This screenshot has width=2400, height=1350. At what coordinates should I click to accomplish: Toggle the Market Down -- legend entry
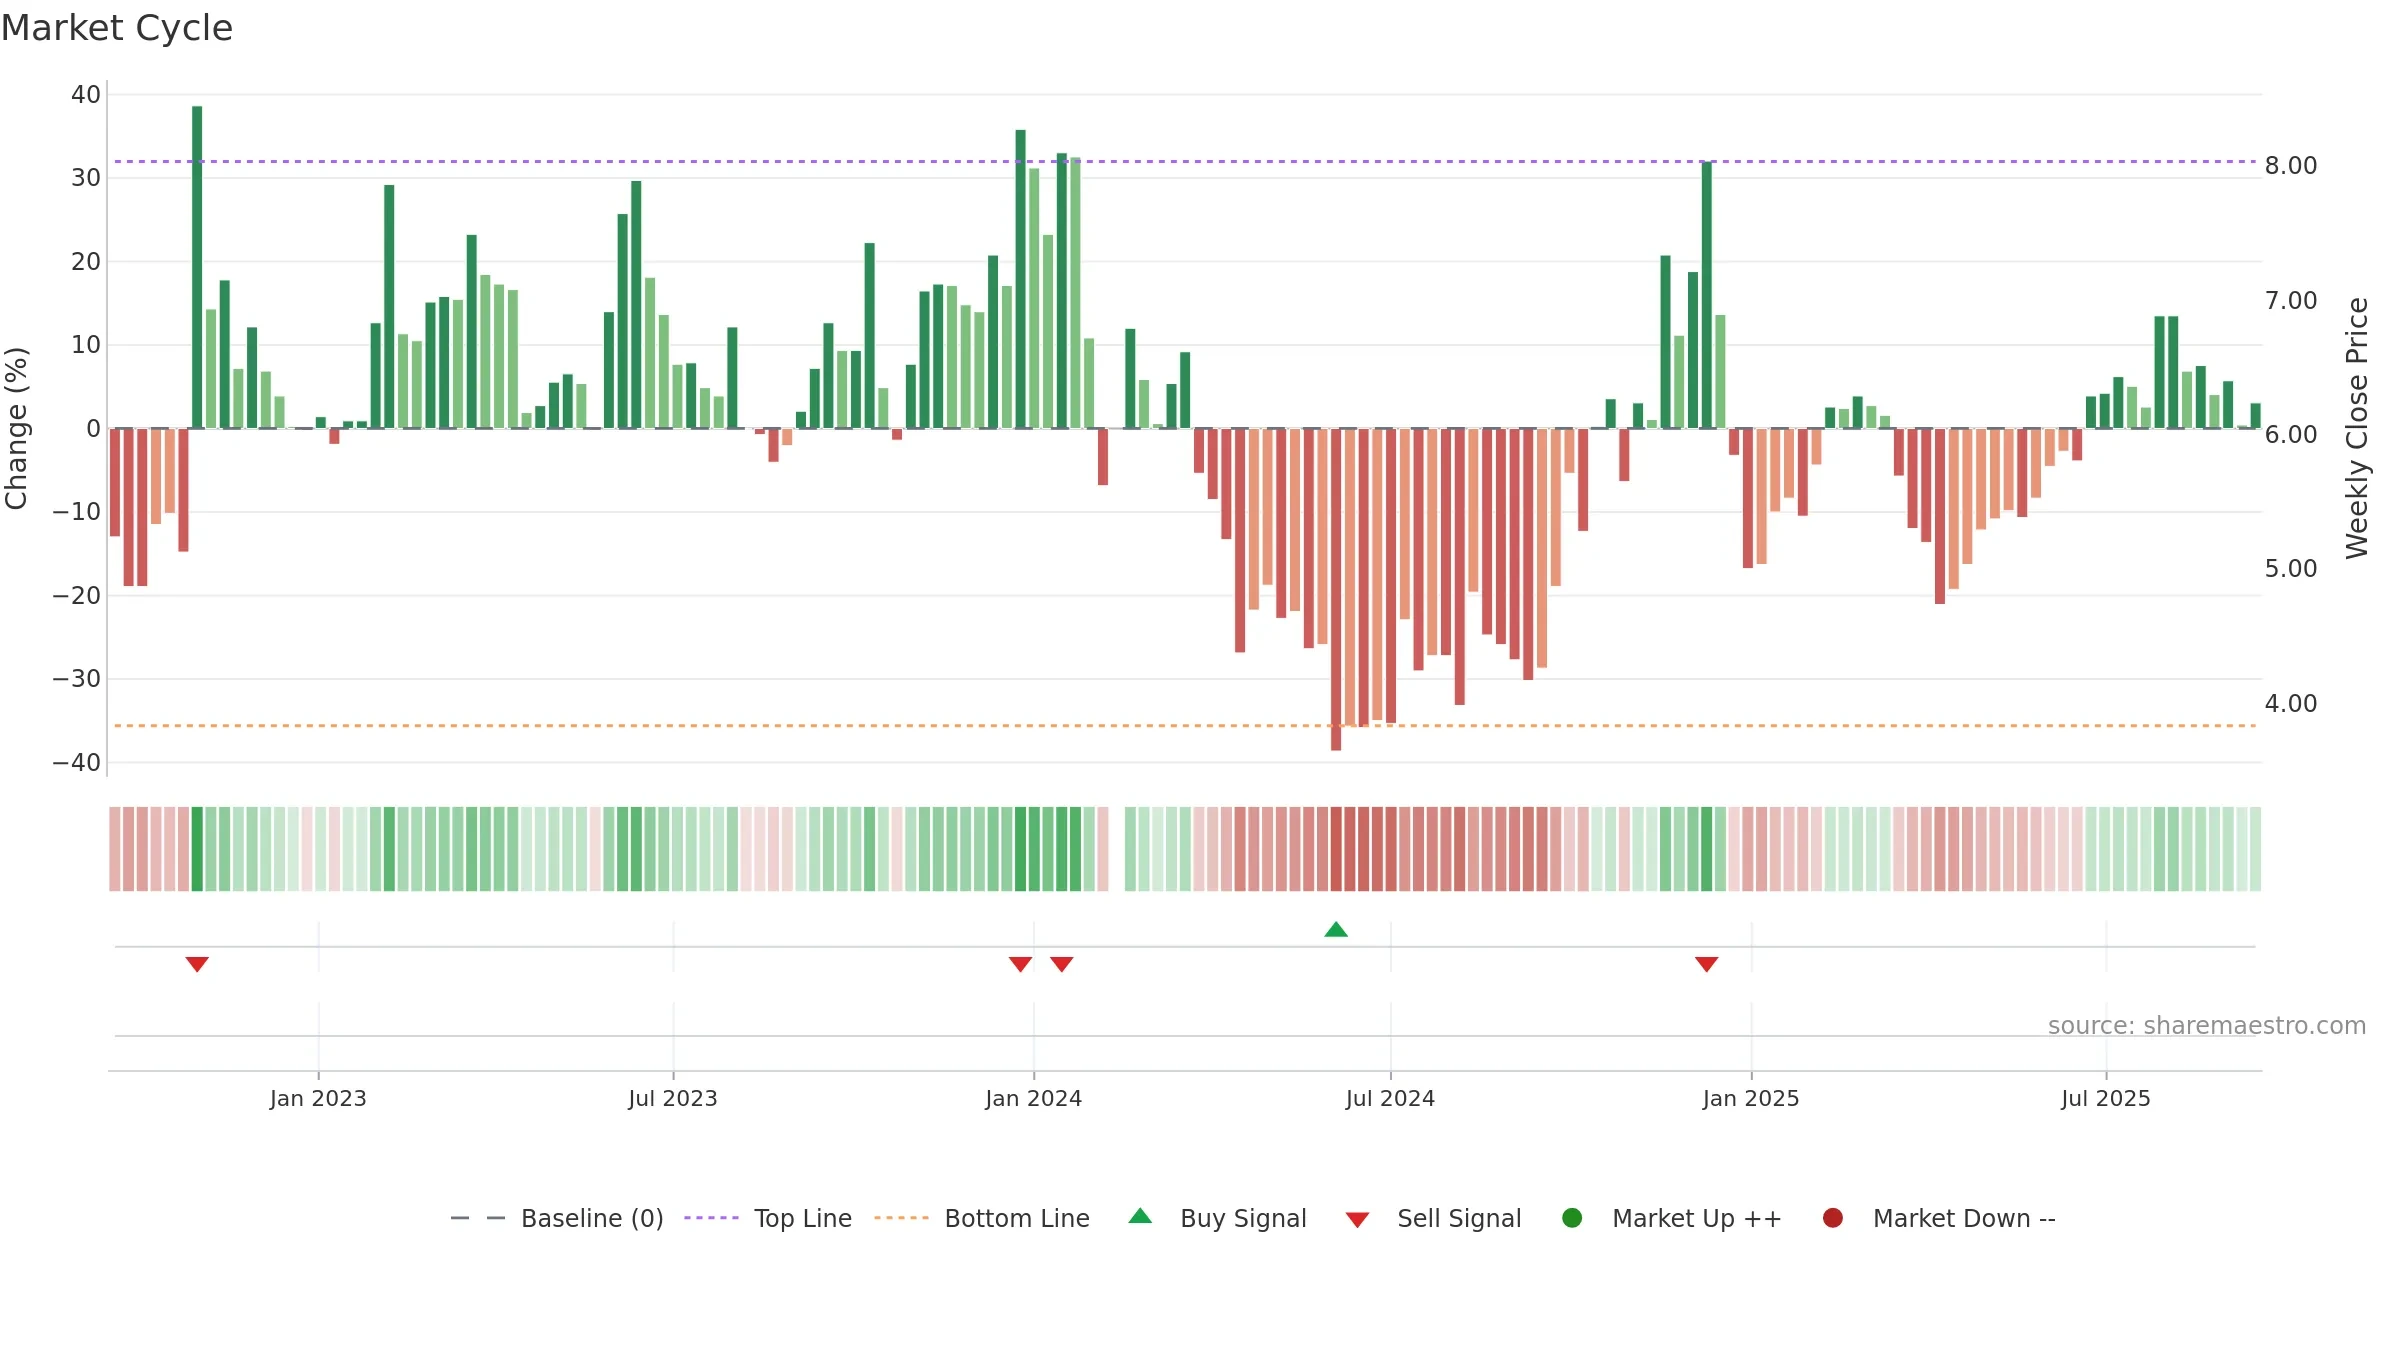[x=1939, y=1218]
